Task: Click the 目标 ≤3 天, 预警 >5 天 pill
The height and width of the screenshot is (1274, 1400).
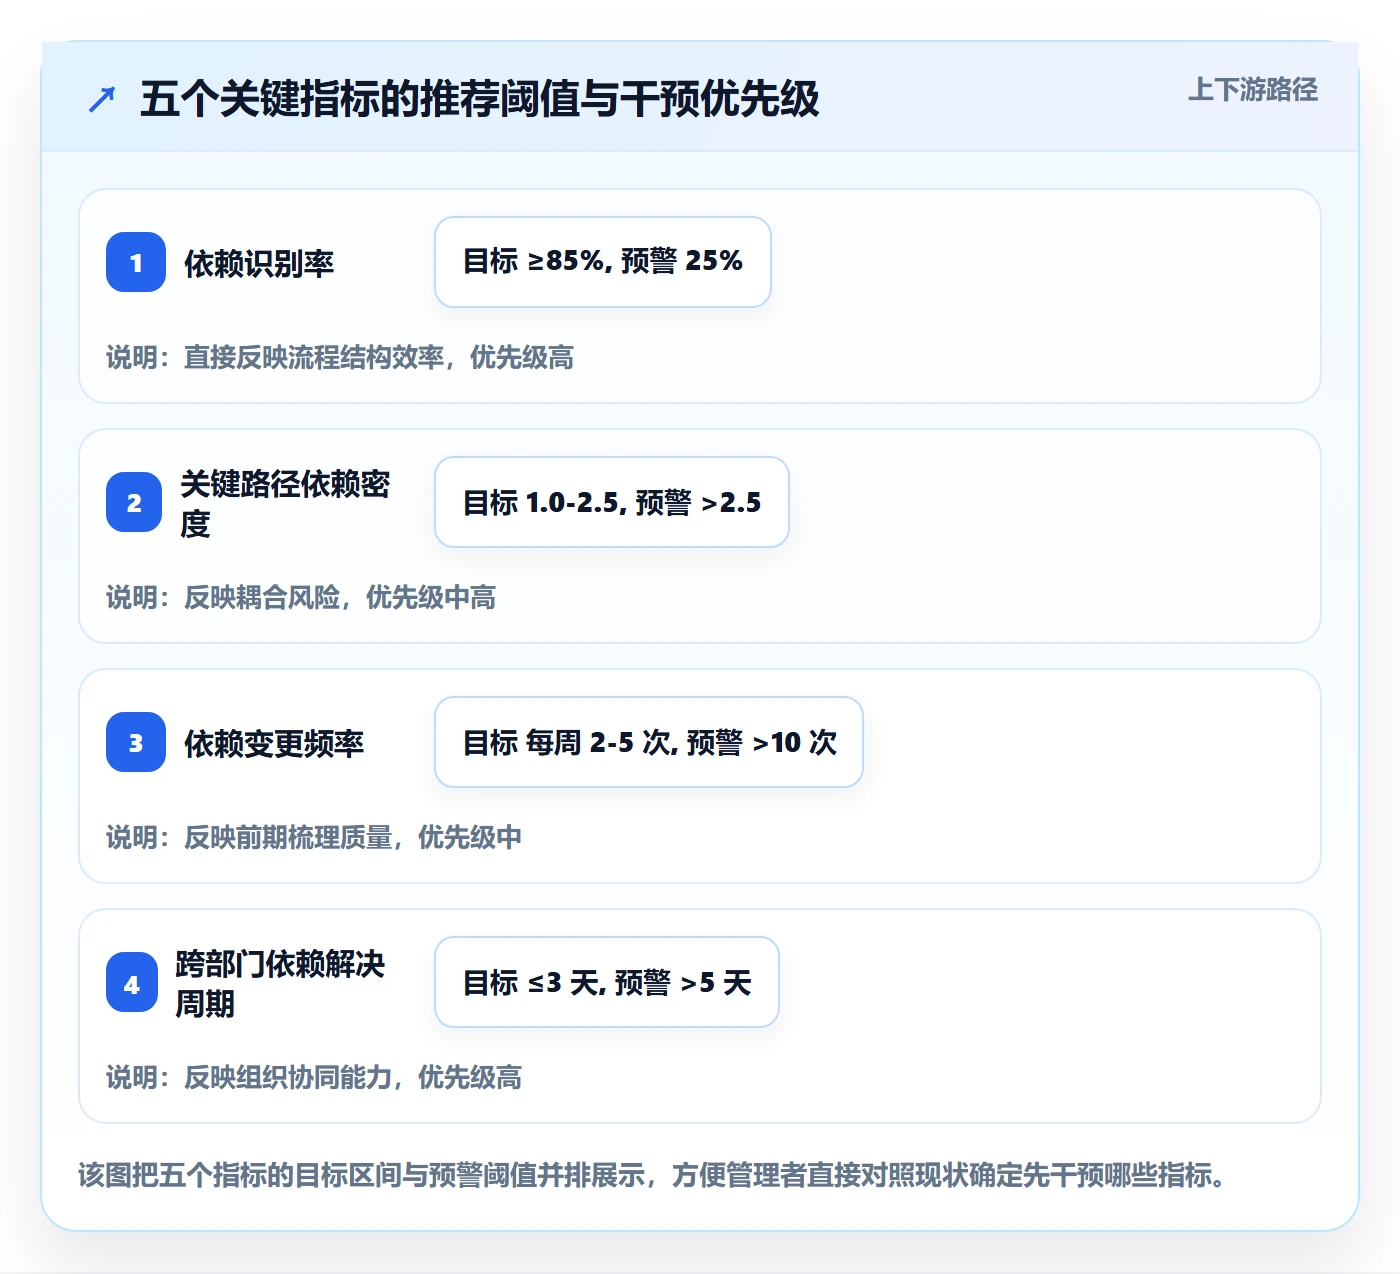Action: pos(607,982)
